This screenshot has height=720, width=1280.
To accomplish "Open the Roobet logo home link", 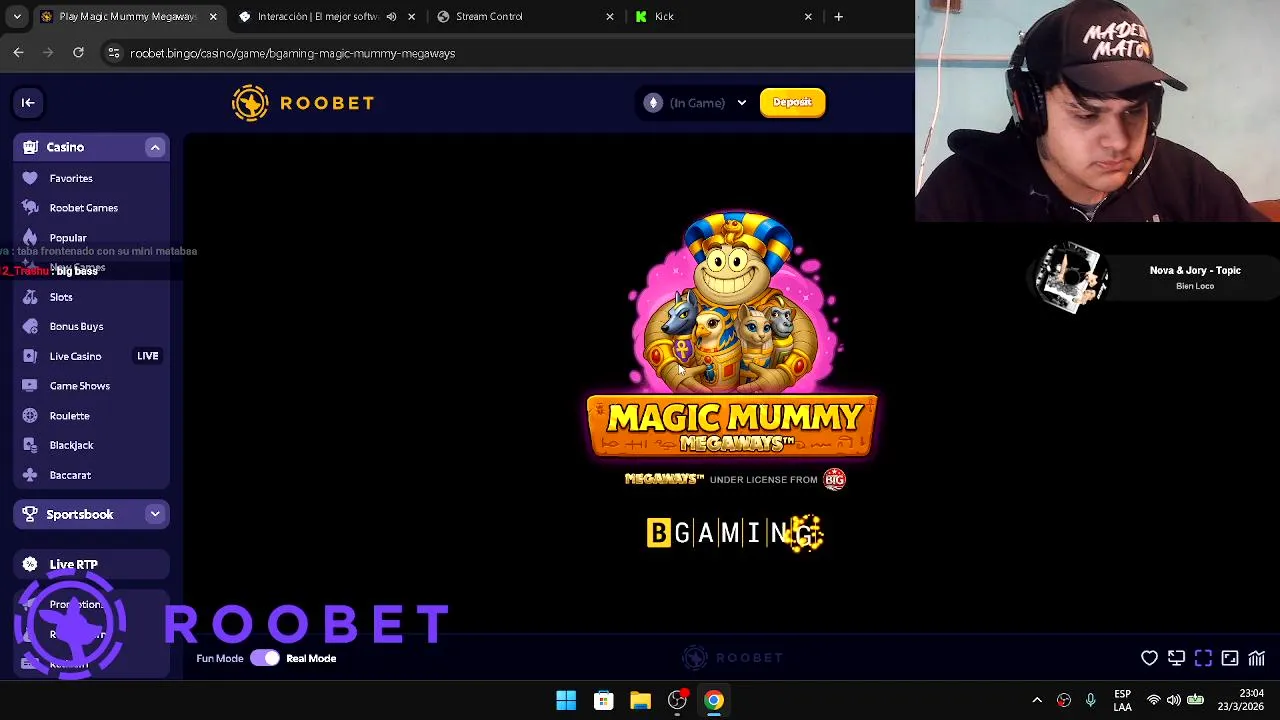I will [x=303, y=103].
